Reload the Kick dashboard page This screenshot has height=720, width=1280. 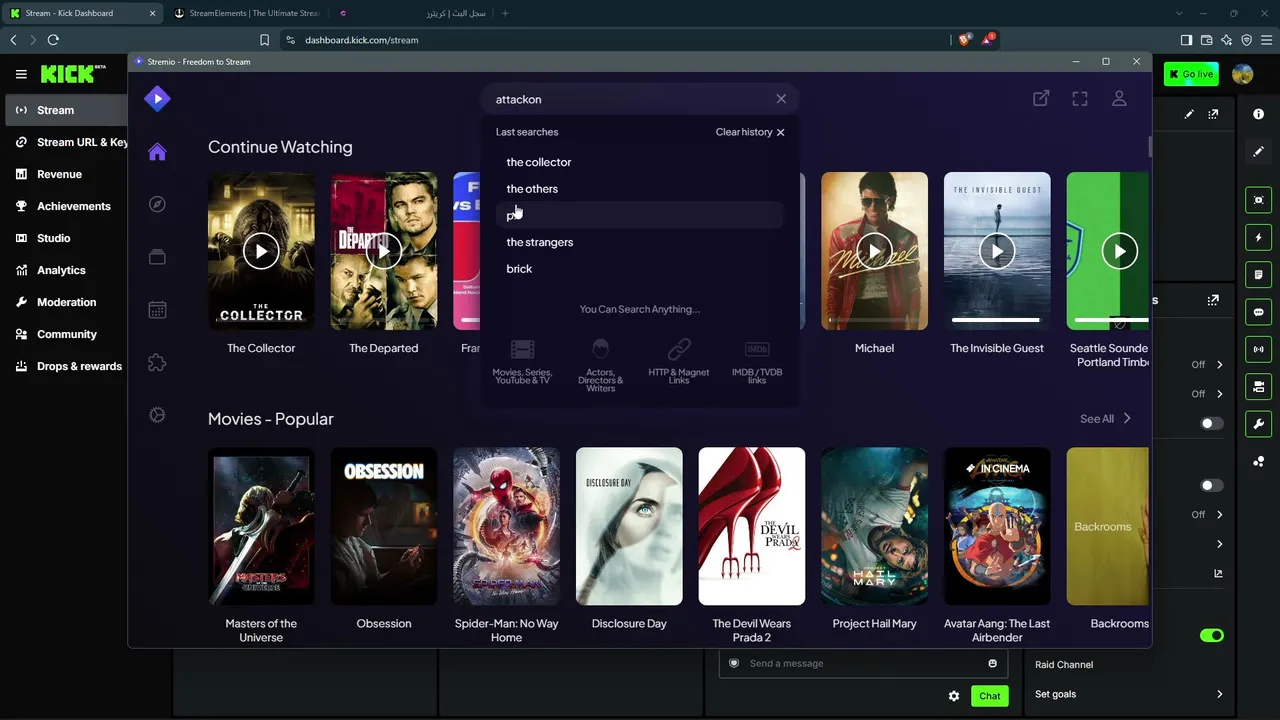tap(53, 40)
